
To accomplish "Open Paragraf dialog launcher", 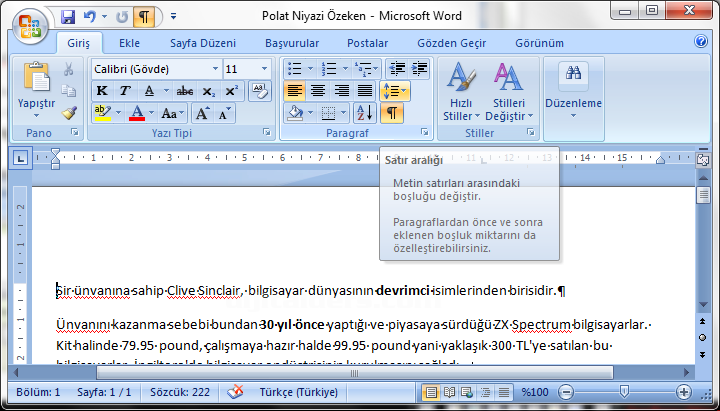I will pyautogui.click(x=424, y=133).
